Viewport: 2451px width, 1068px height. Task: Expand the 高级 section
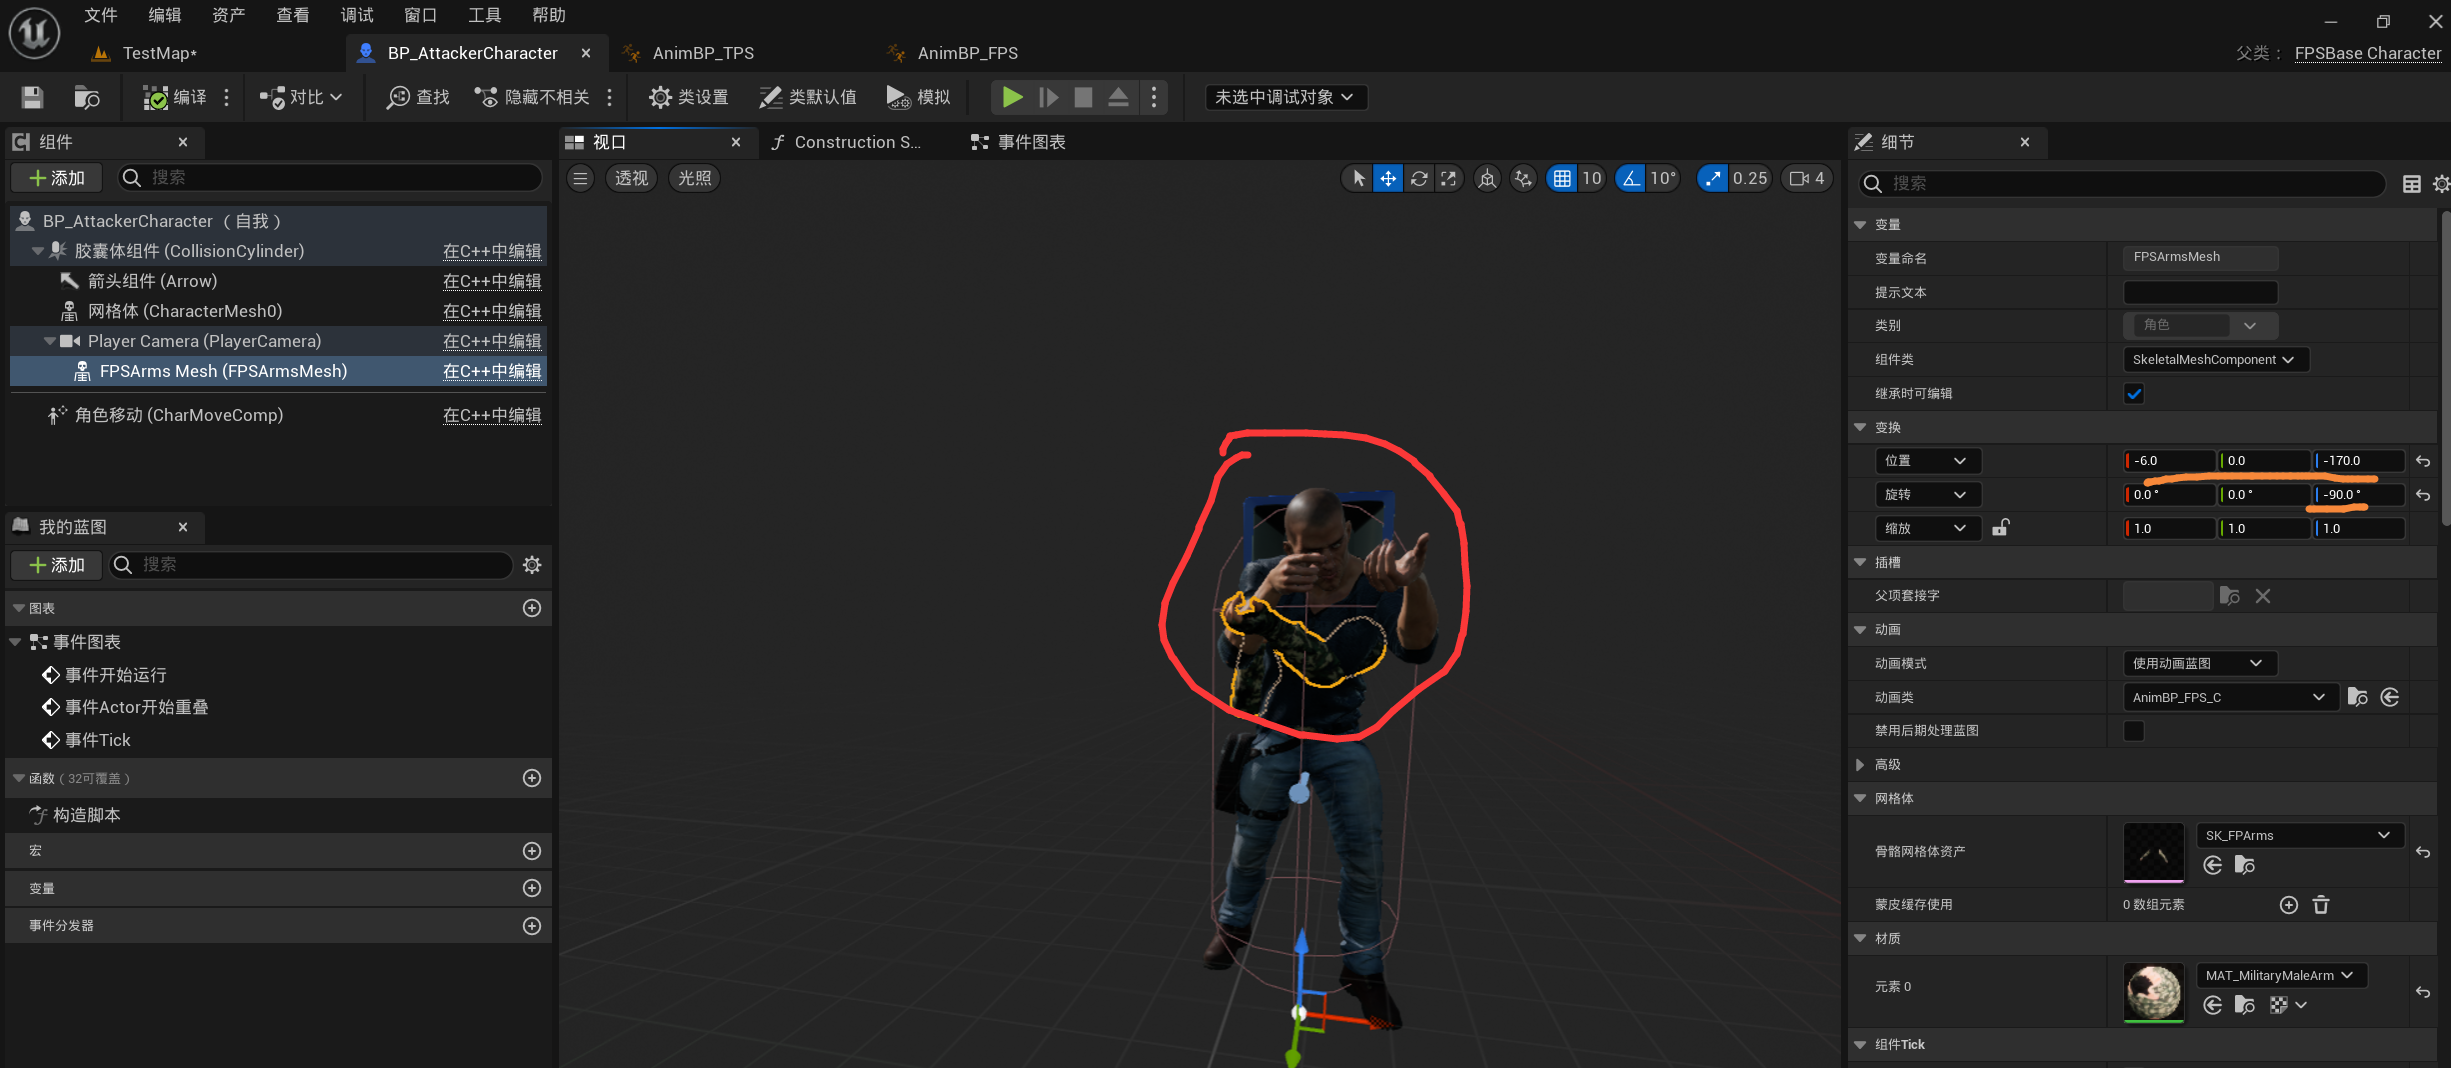pos(1860,764)
